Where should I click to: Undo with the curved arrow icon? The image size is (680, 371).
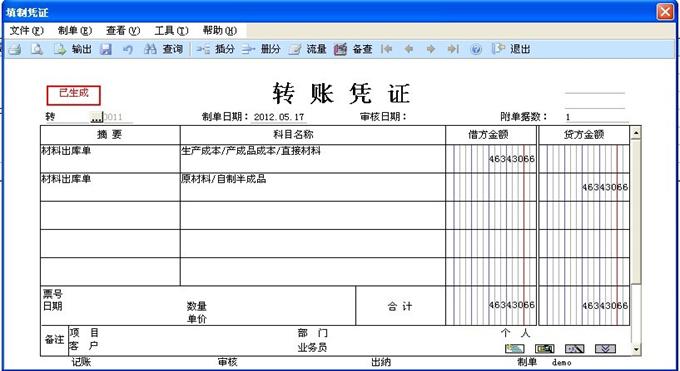[x=128, y=49]
